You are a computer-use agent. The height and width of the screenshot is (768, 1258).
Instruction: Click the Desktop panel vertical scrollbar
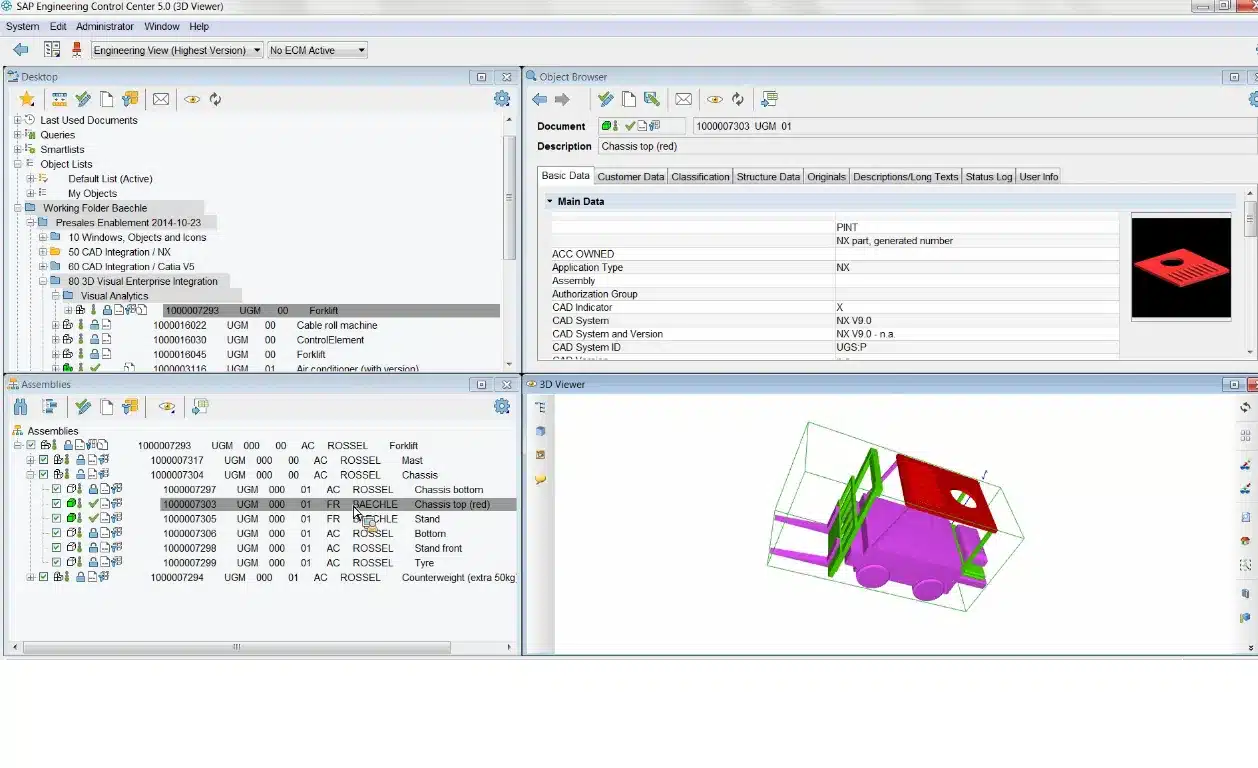click(509, 197)
